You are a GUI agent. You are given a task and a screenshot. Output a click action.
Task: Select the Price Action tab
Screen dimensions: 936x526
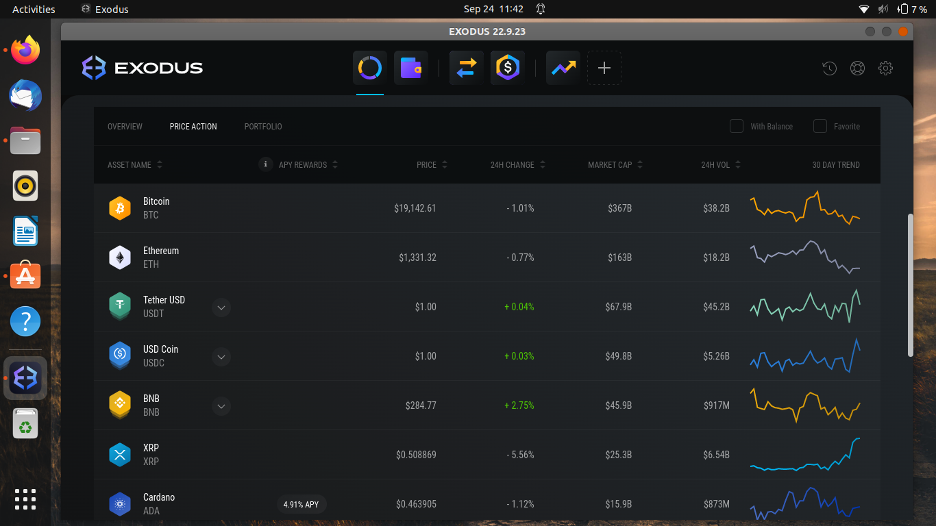point(193,127)
